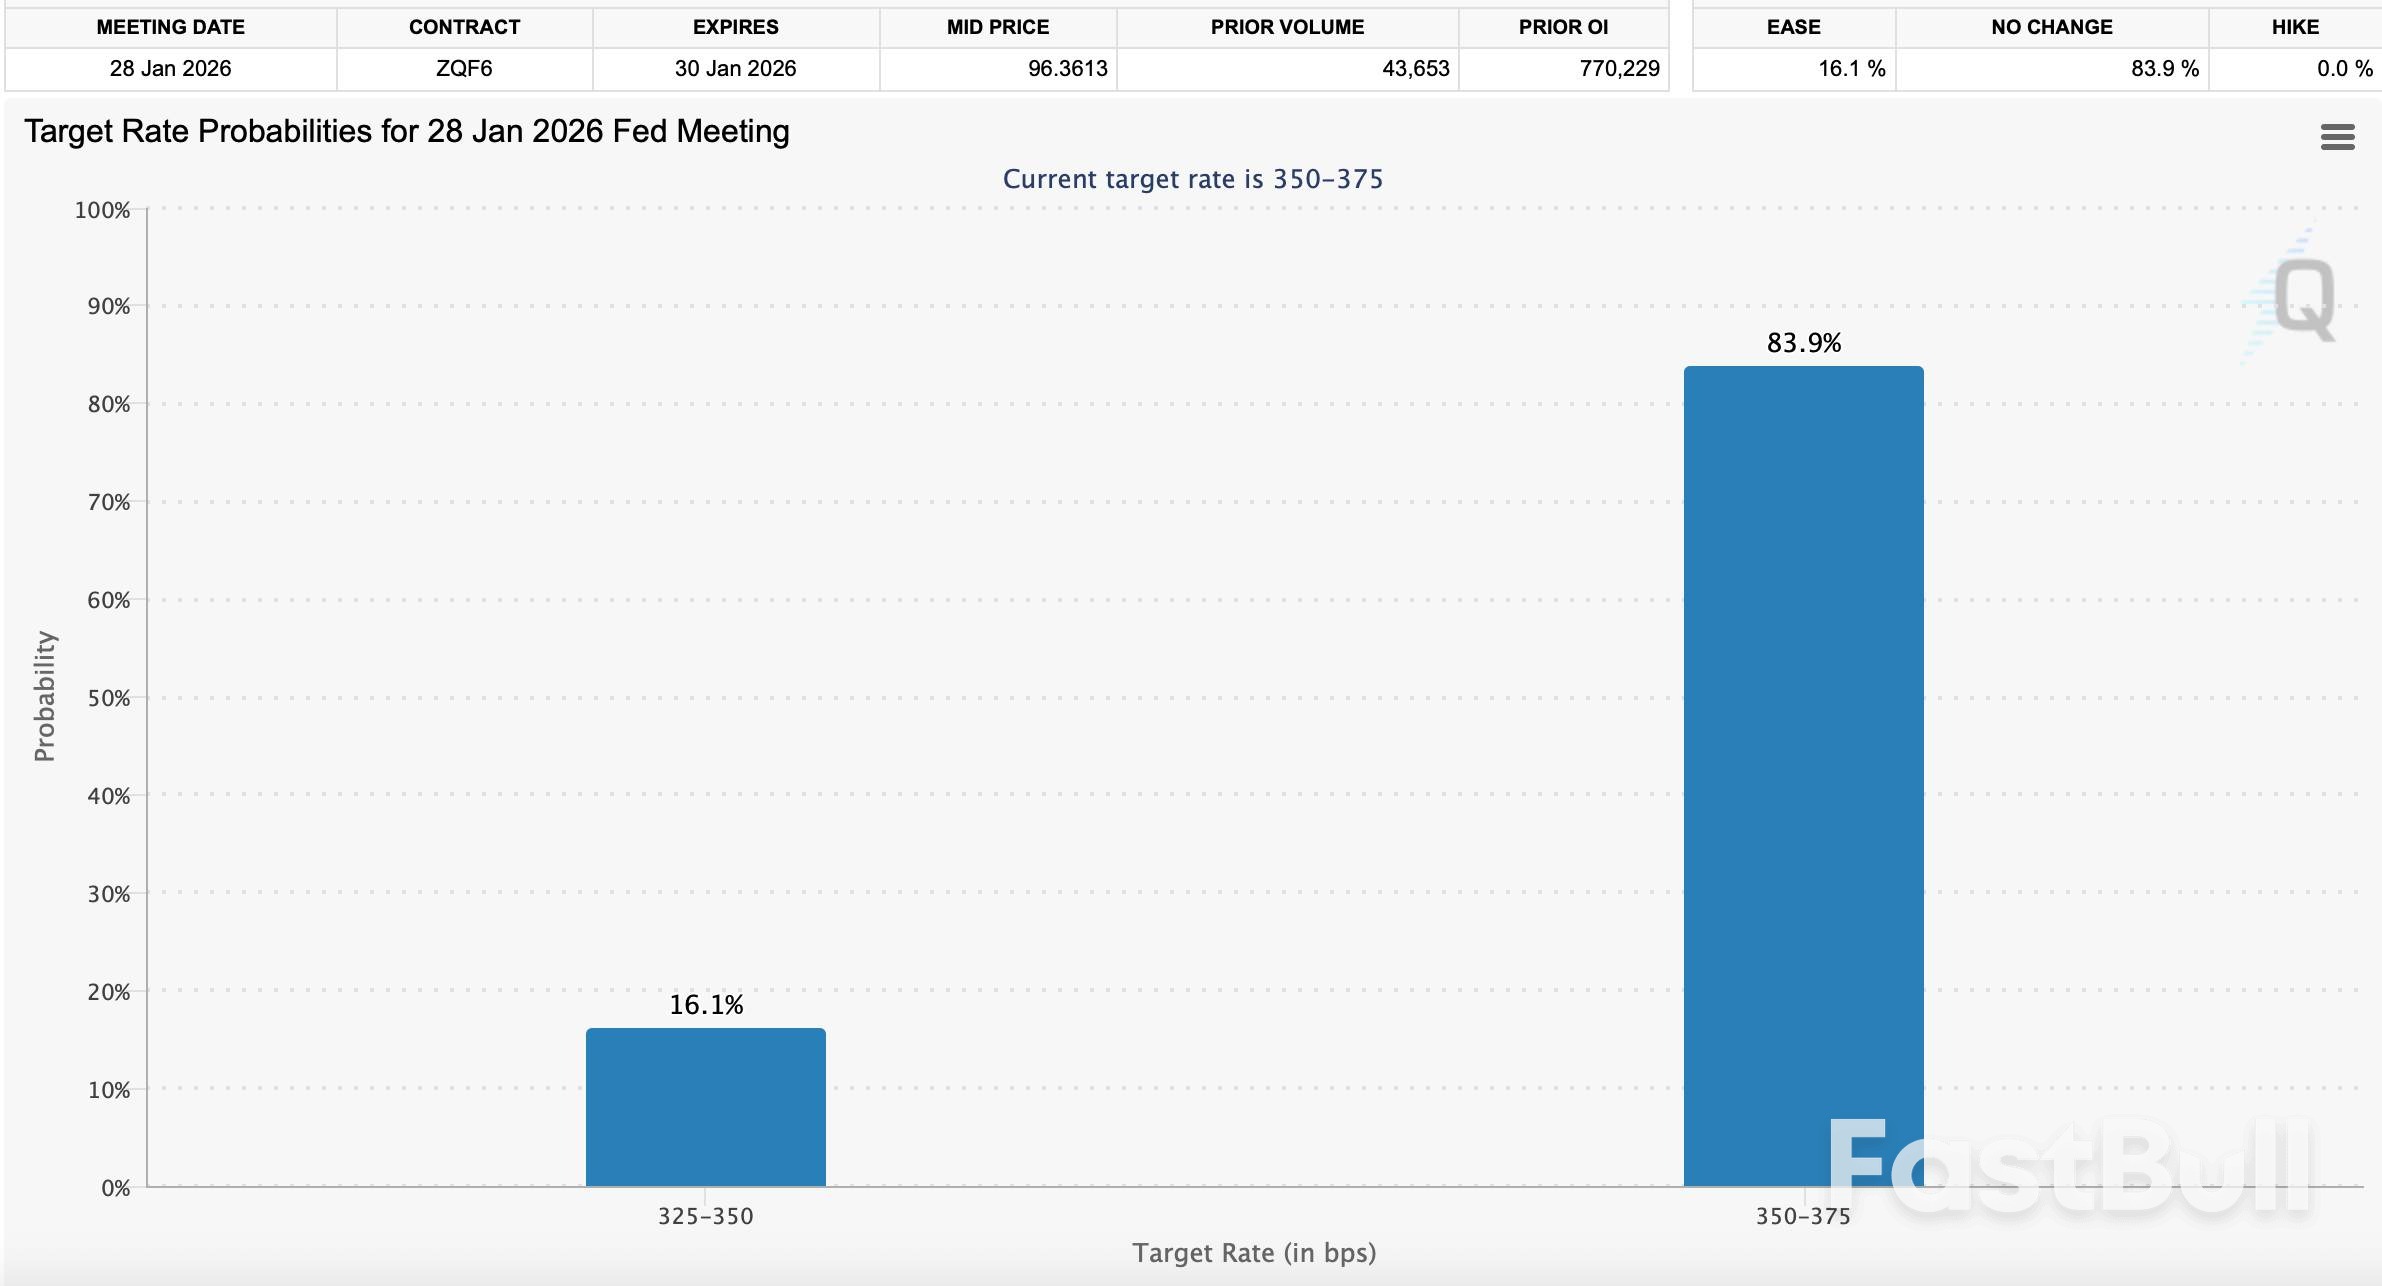
Task: Click the ZQF6 contract cell
Action: (464, 69)
